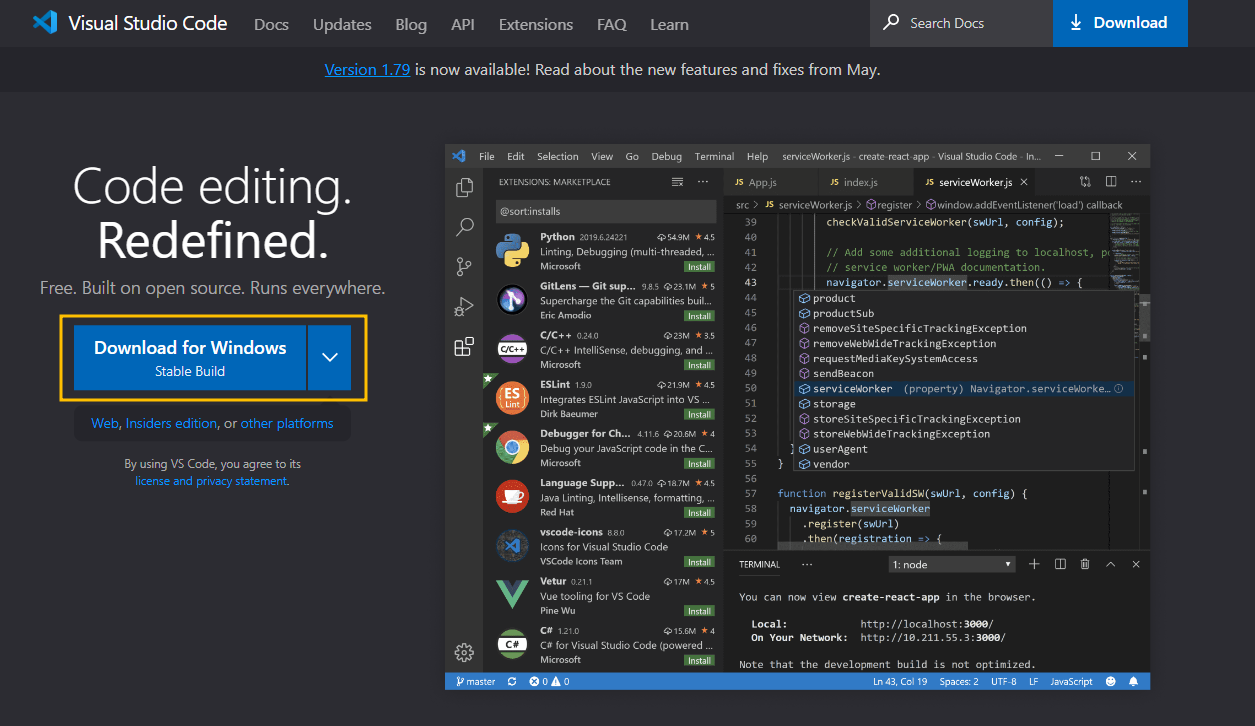This screenshot has height=726, width=1255.
Task: Open the File menu in VS Code
Action: (x=487, y=156)
